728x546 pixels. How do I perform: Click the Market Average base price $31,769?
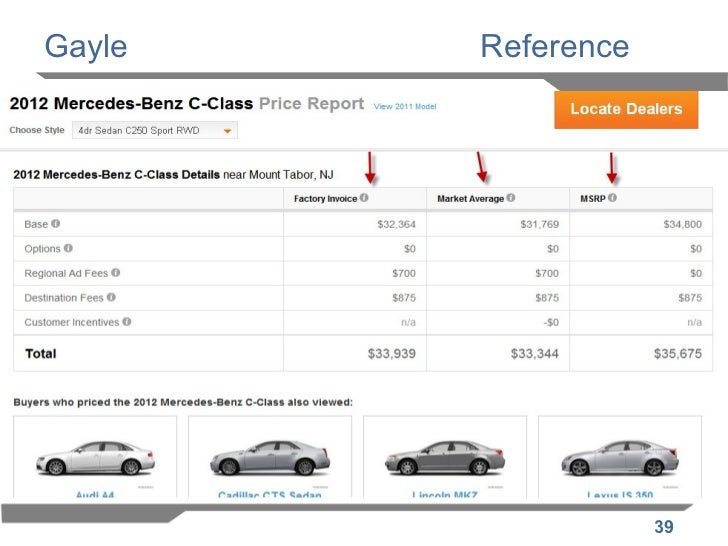pos(539,224)
